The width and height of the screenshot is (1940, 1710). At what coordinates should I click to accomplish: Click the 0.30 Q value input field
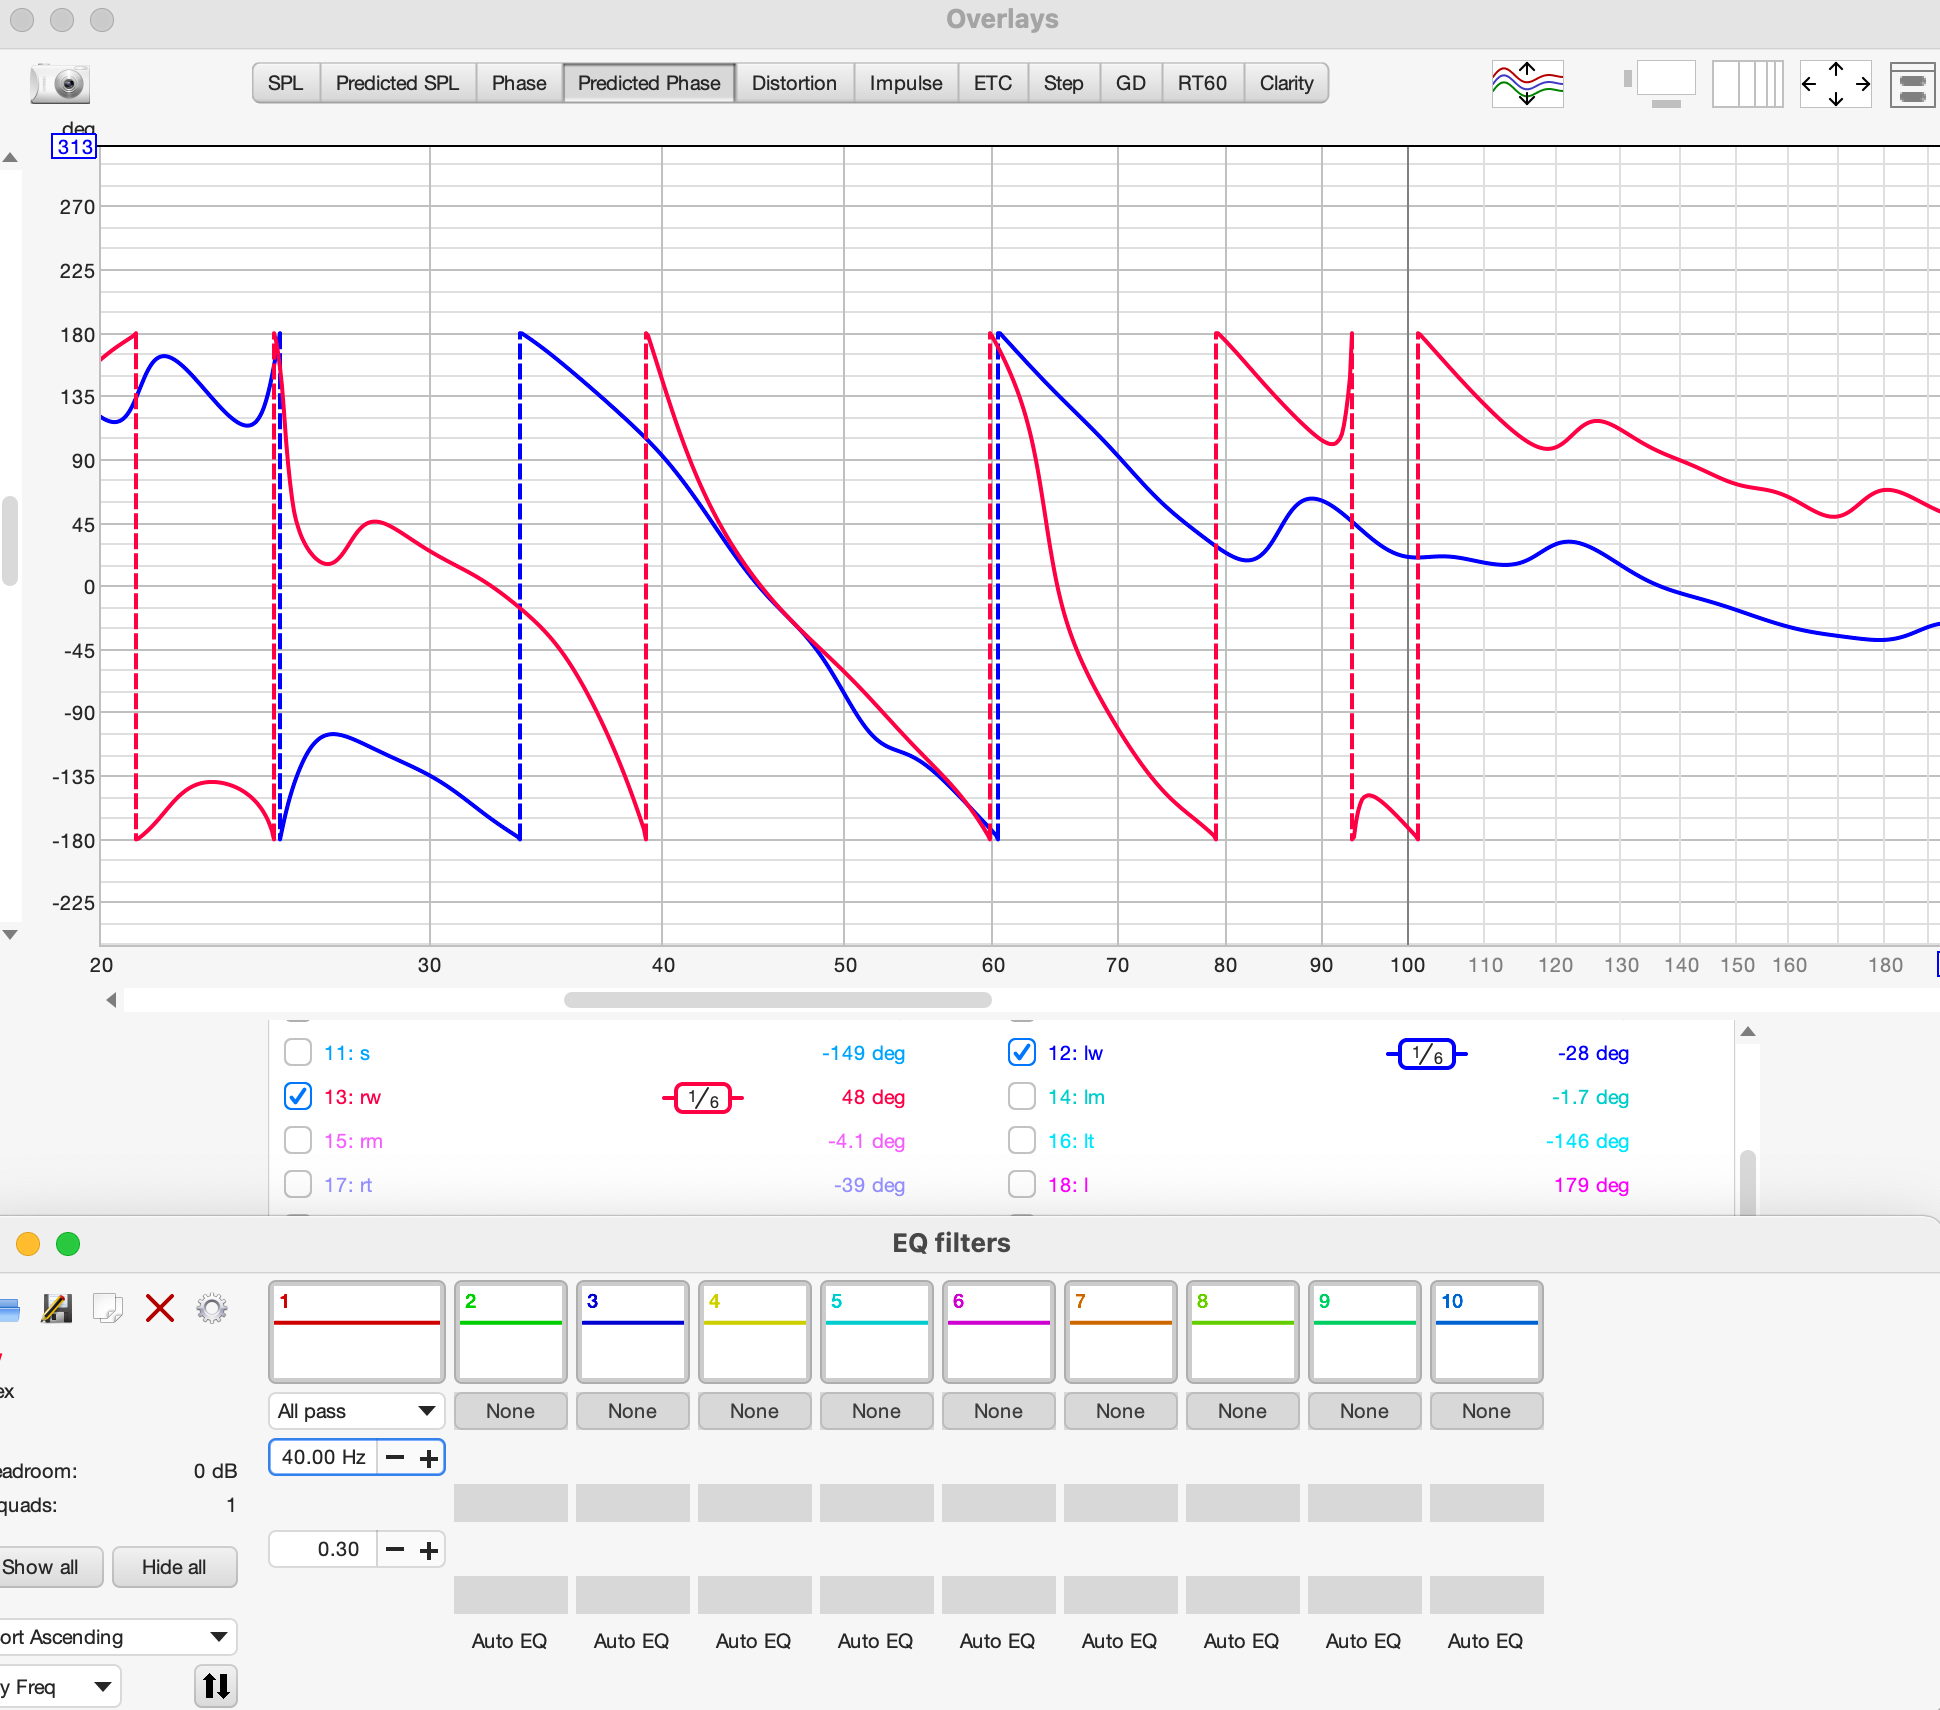(x=323, y=1550)
